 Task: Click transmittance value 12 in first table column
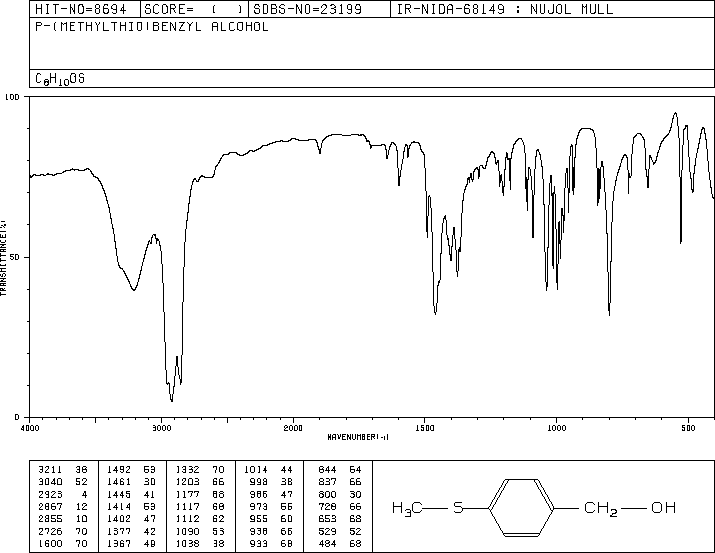(x=81, y=506)
